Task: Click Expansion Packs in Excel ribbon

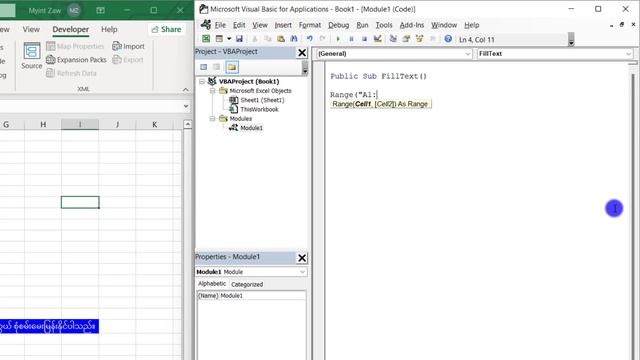Action: point(76,60)
